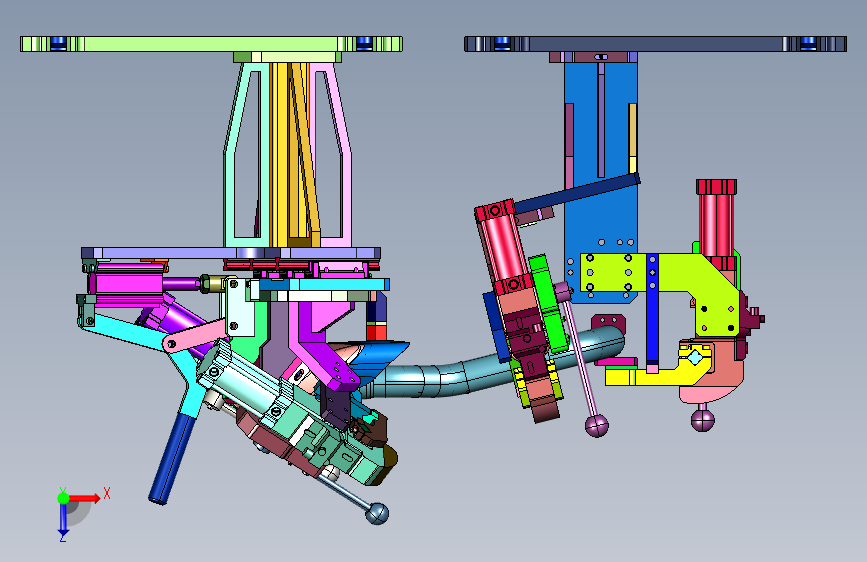The width and height of the screenshot is (867, 562).
Task: Select the lavender horizontal base plate
Action: pyautogui.click(x=231, y=253)
